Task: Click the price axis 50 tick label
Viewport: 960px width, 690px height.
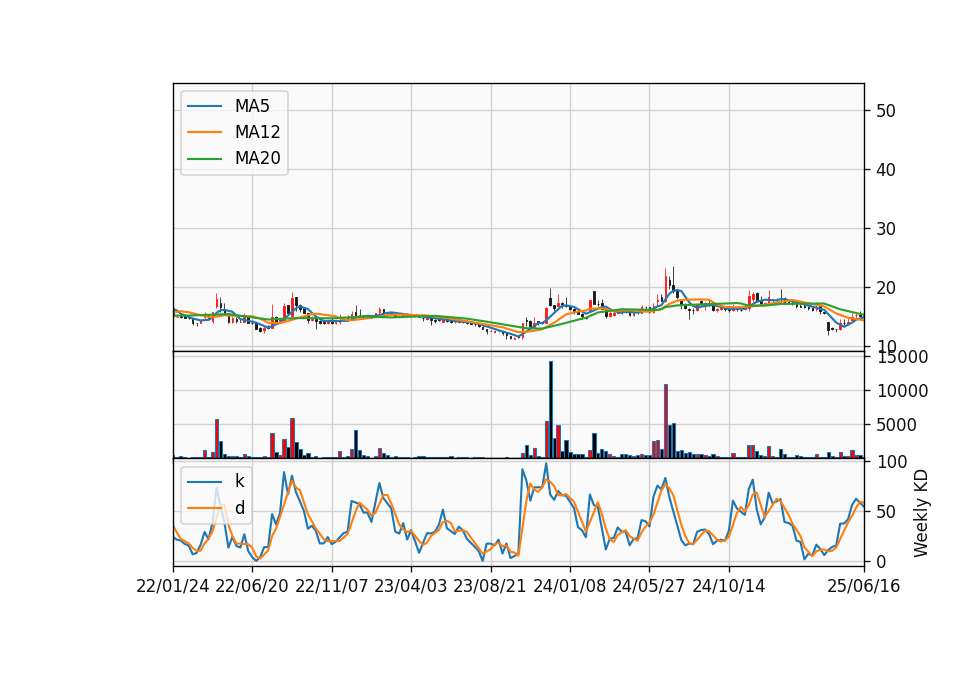Action: coord(886,111)
